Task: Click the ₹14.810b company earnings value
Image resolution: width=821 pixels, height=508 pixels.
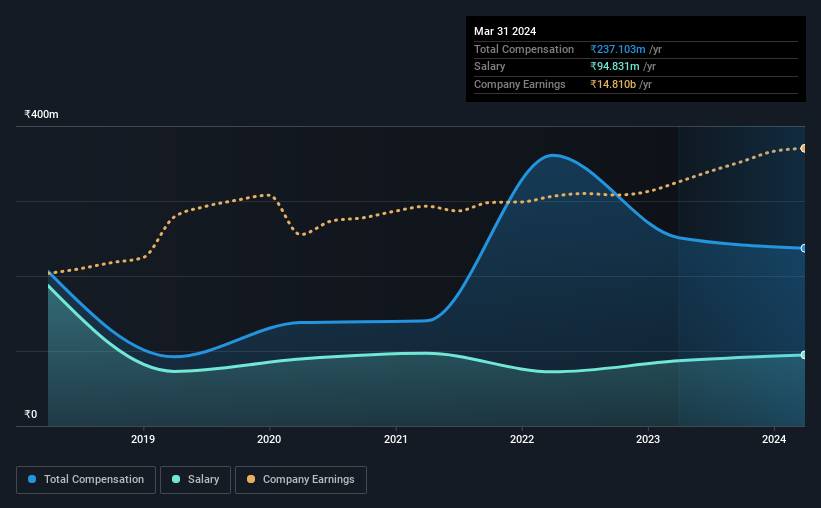Action: tap(613, 84)
